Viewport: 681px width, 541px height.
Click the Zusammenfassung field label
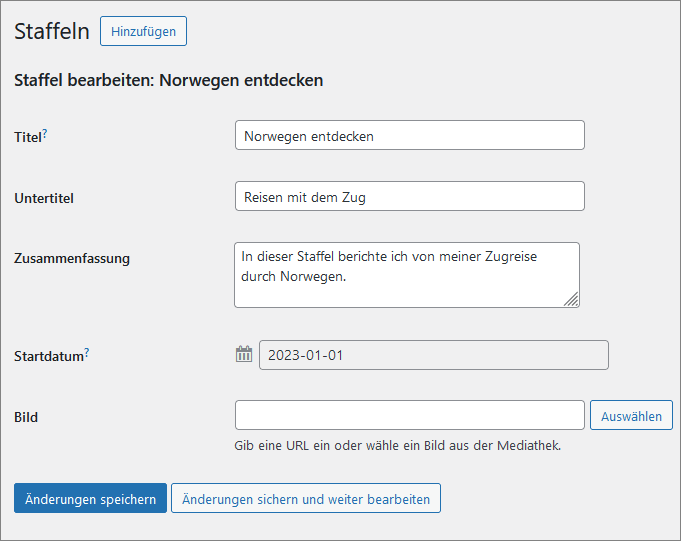click(72, 258)
